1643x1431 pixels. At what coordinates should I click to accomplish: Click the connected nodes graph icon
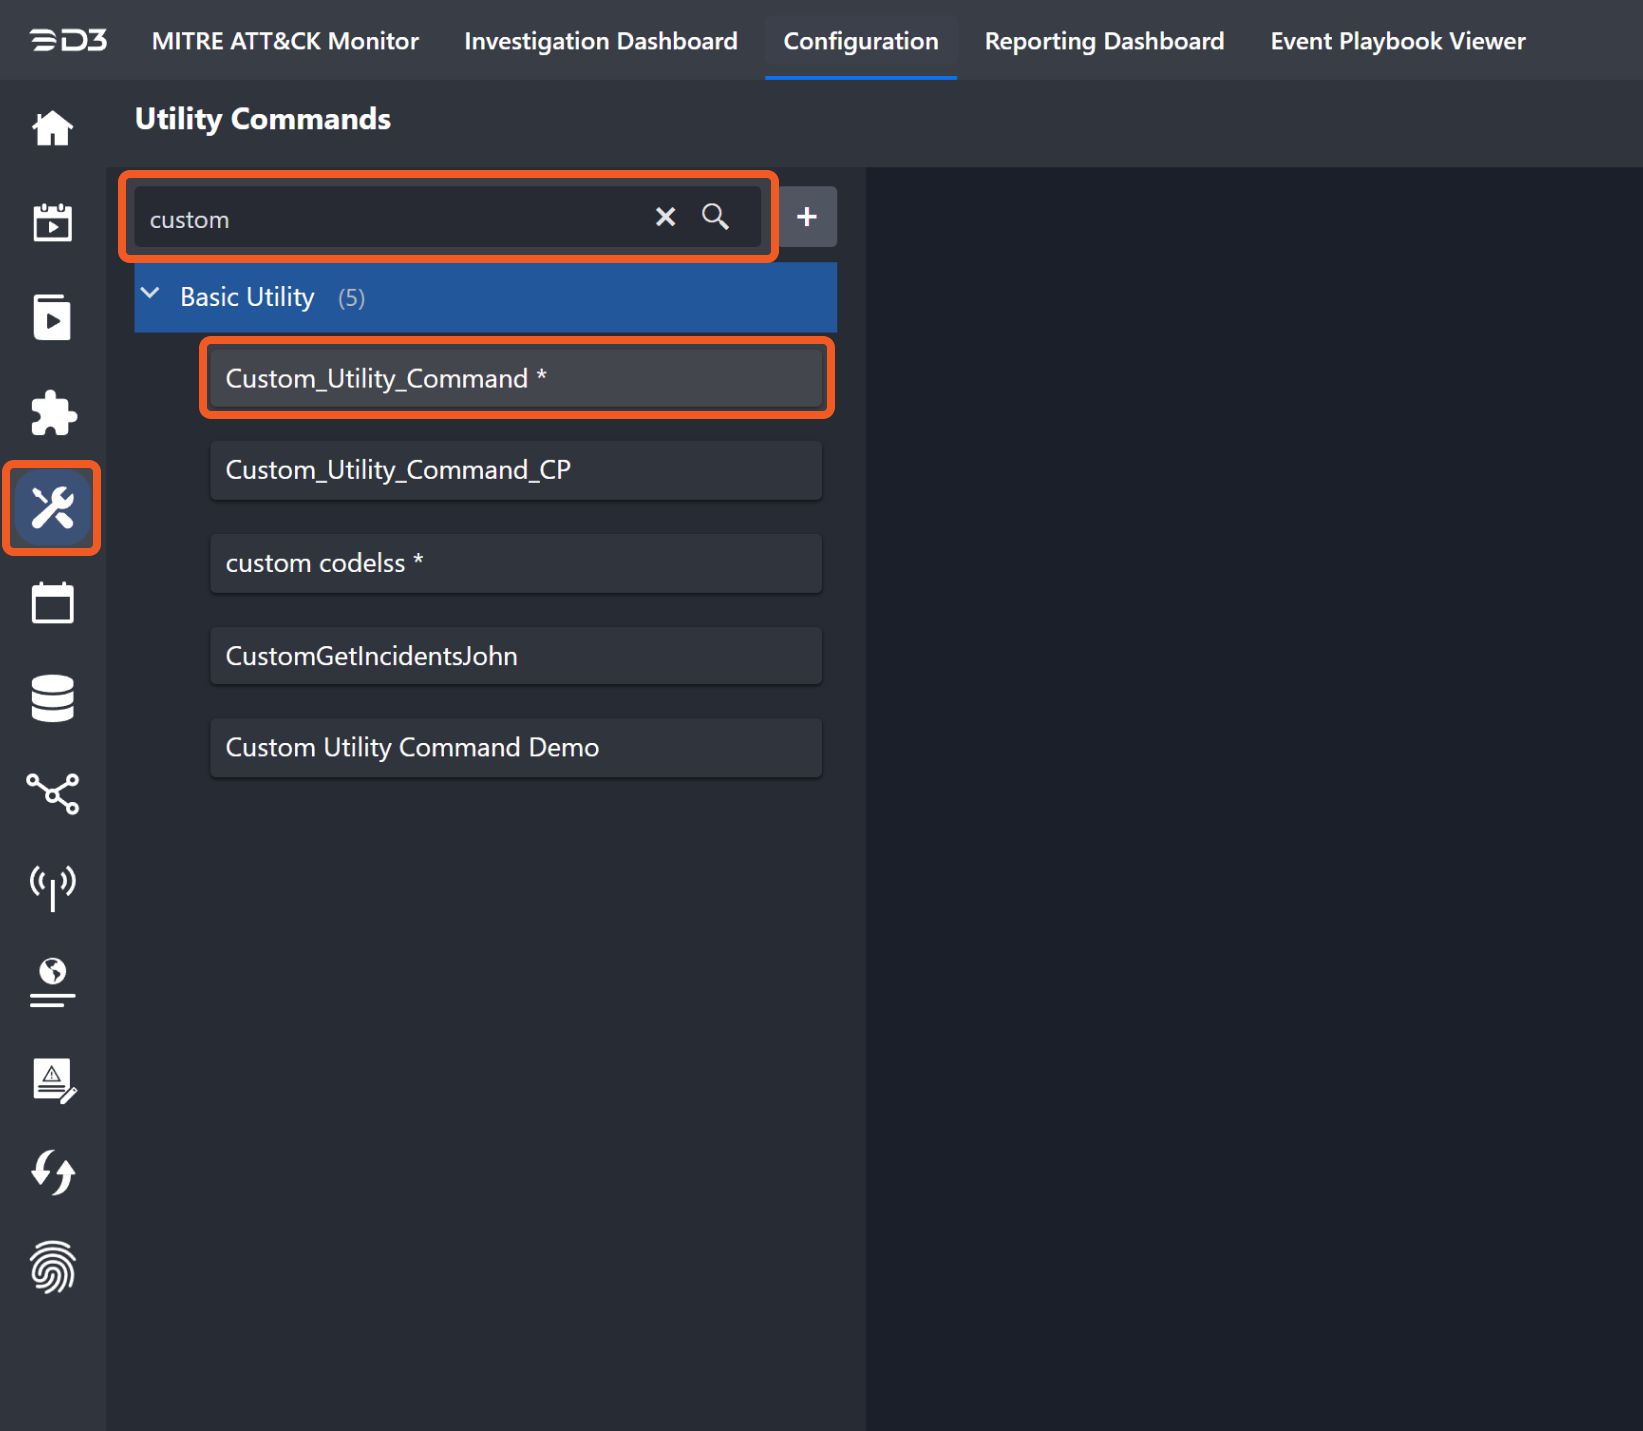pos(52,793)
